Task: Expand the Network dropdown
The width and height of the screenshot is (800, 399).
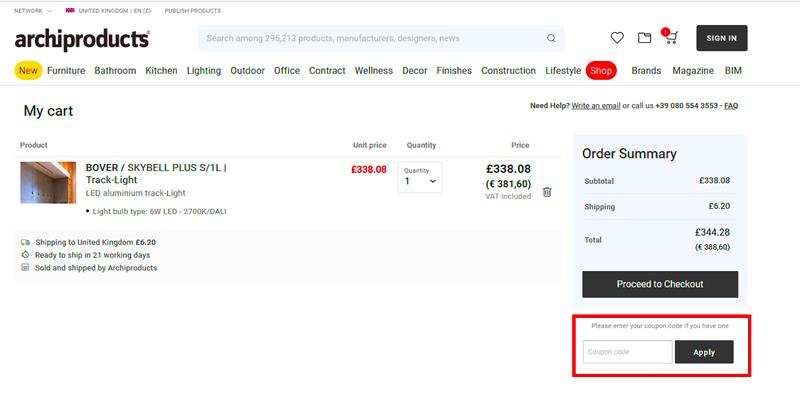Action: [33, 11]
